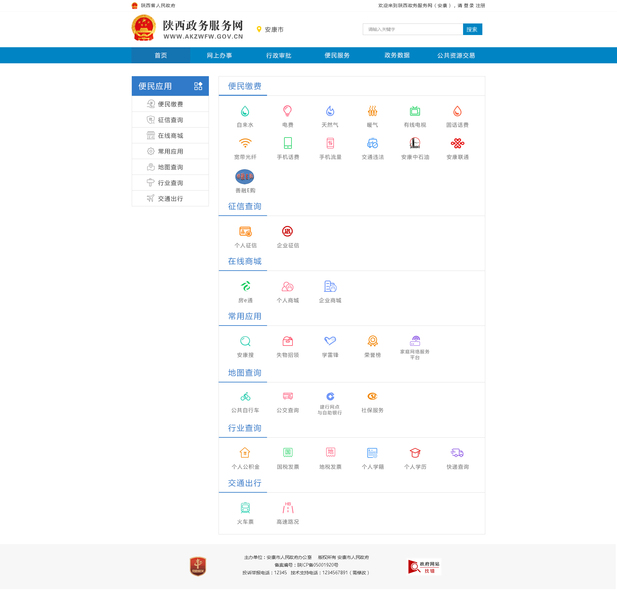Open the 善融E购 blue oval icon

tap(245, 177)
